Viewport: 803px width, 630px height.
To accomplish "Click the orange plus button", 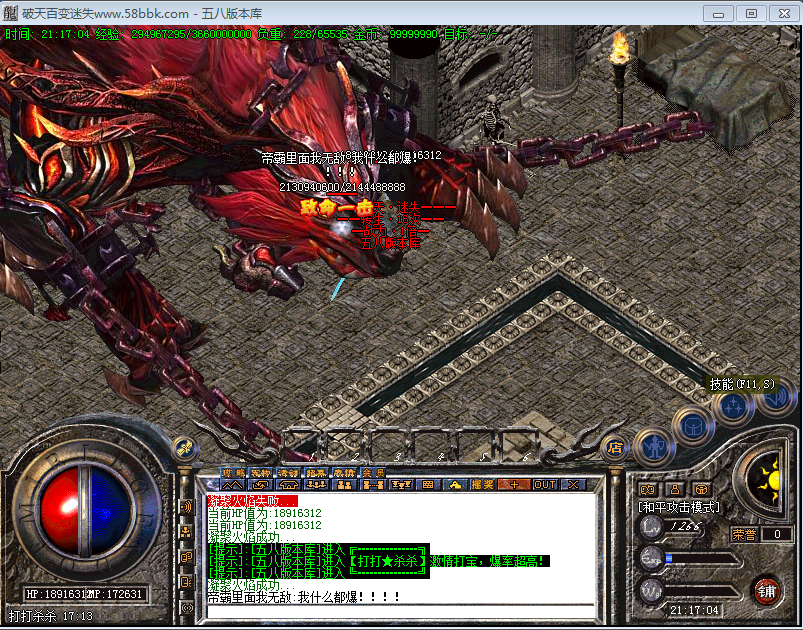I will point(514,485).
